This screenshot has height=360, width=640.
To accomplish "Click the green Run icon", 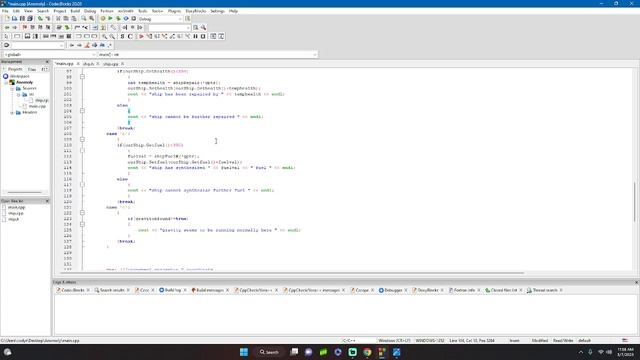I will coord(110,19).
